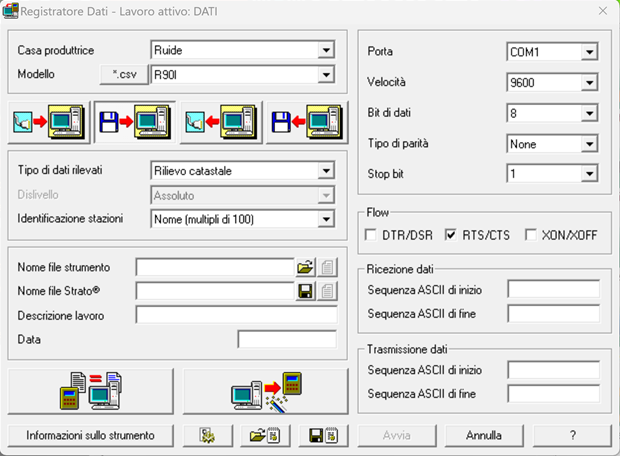Click the Informazioni sullo strumento button
620x456 pixels.
[91, 436]
